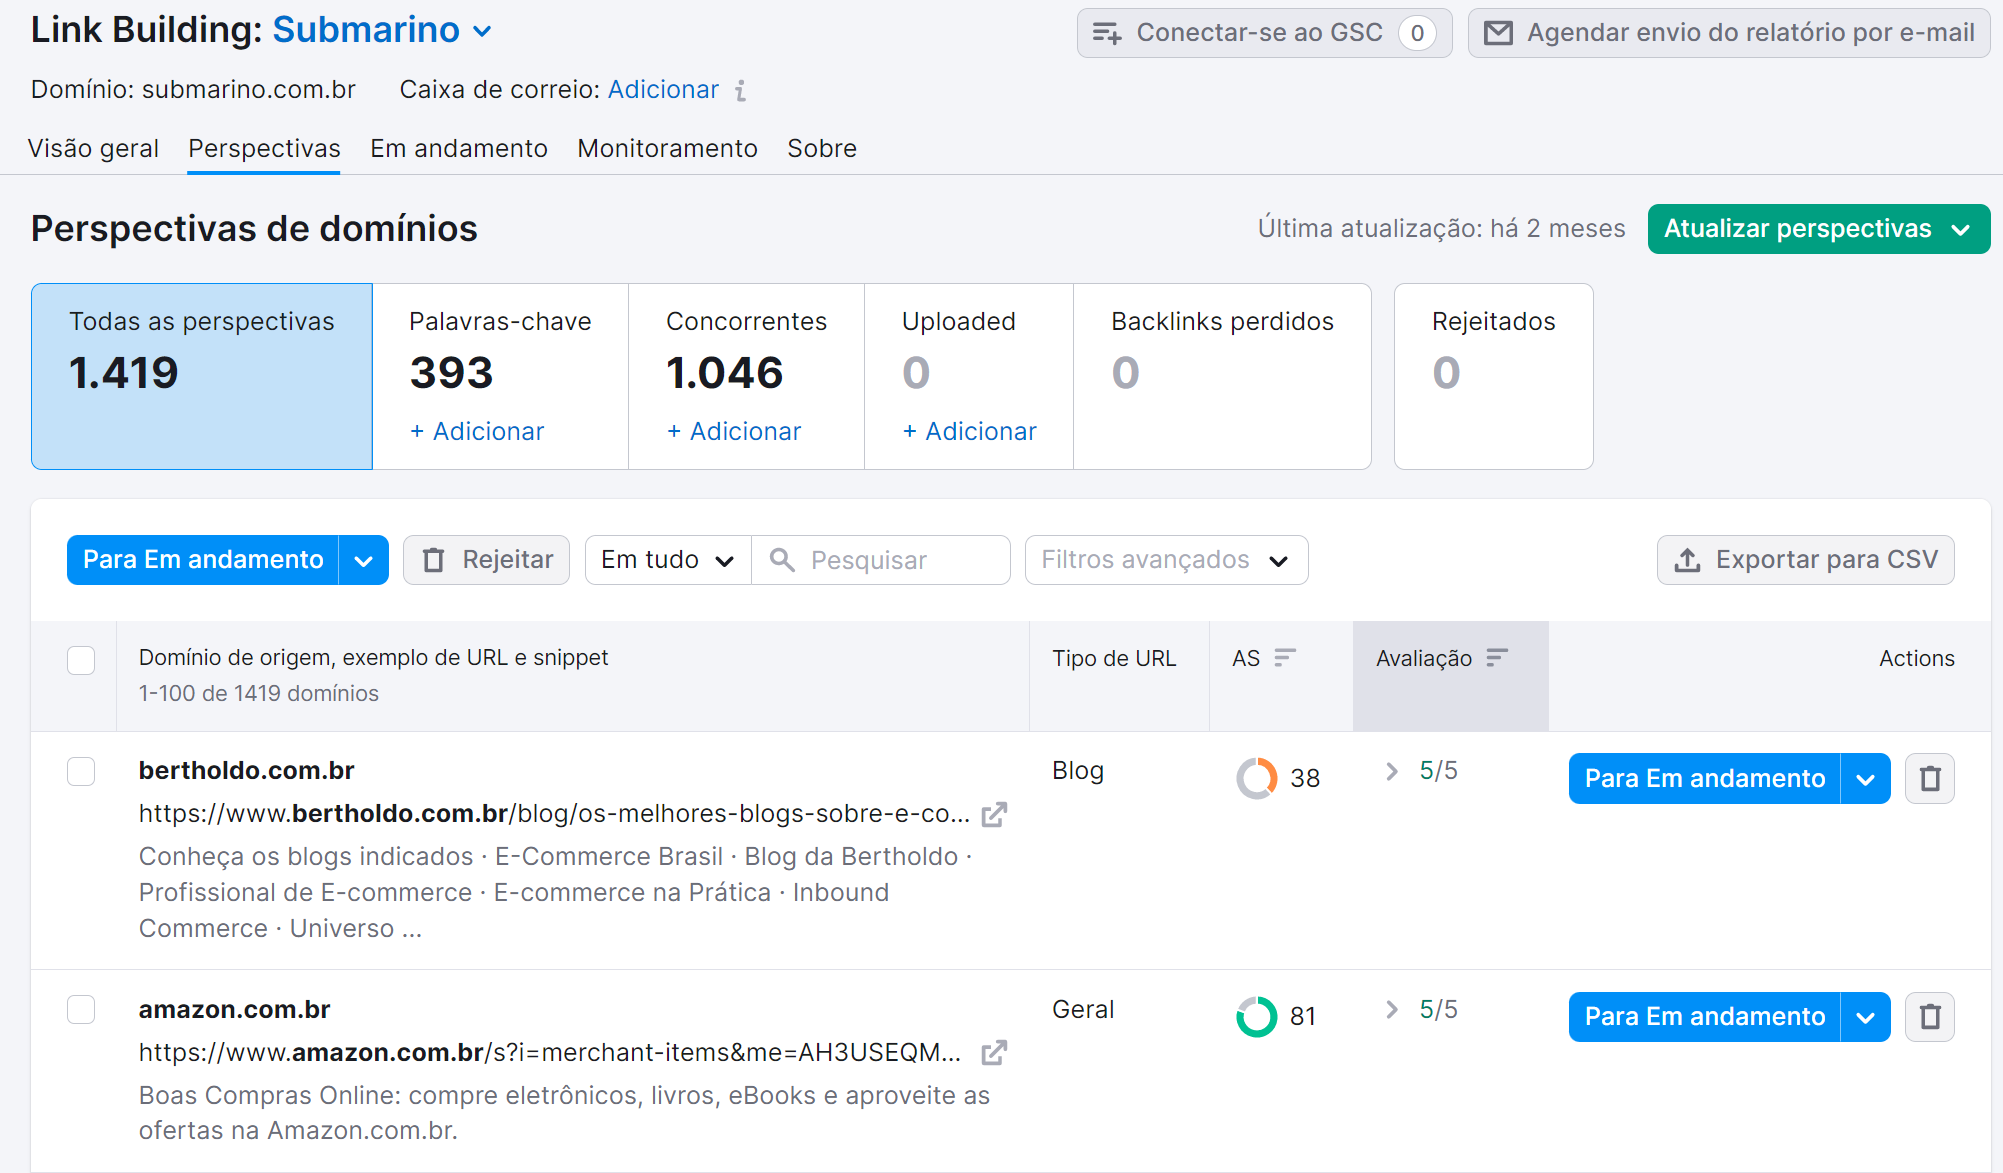
Task: Toggle the select-all checkbox in table header
Action: (81, 660)
